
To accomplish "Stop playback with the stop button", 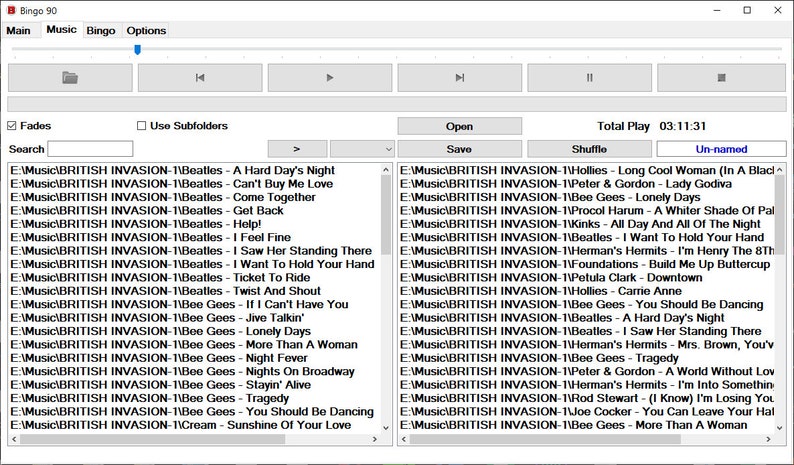I will (x=722, y=78).
